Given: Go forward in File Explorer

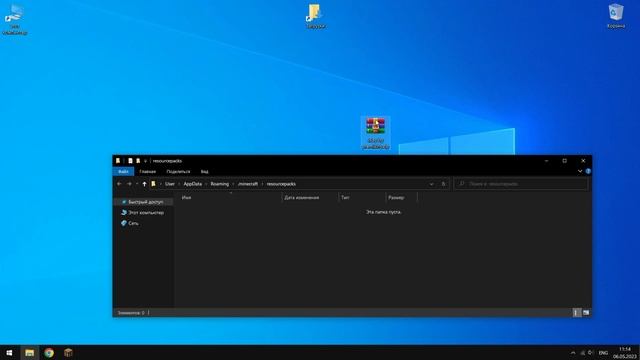Looking at the screenshot, I should click(129, 184).
